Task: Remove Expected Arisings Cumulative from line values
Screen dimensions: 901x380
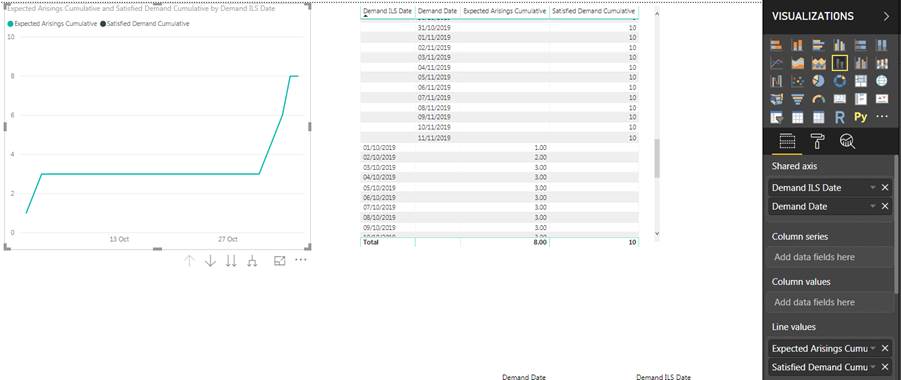Action: tap(885, 348)
